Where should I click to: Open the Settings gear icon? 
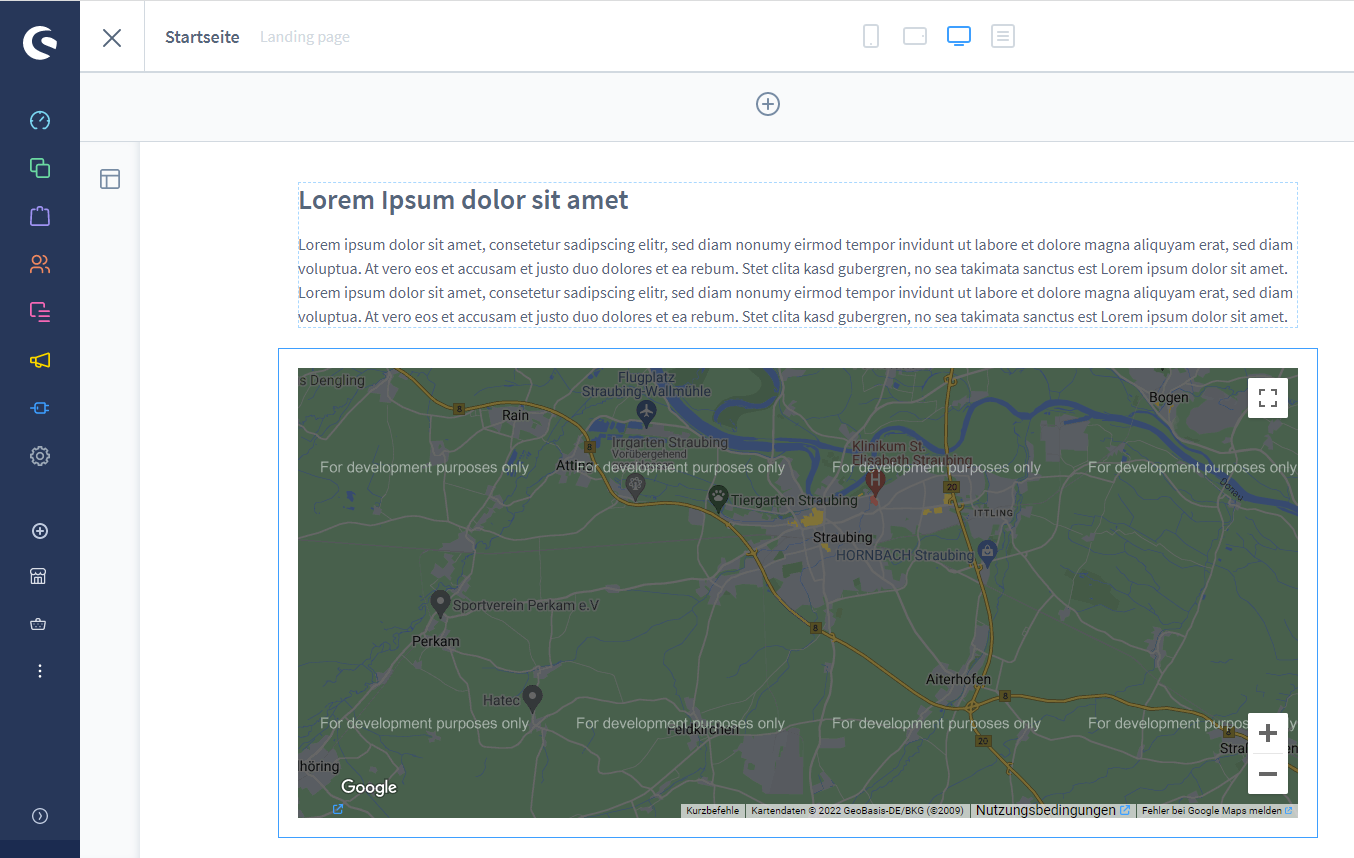[x=40, y=456]
